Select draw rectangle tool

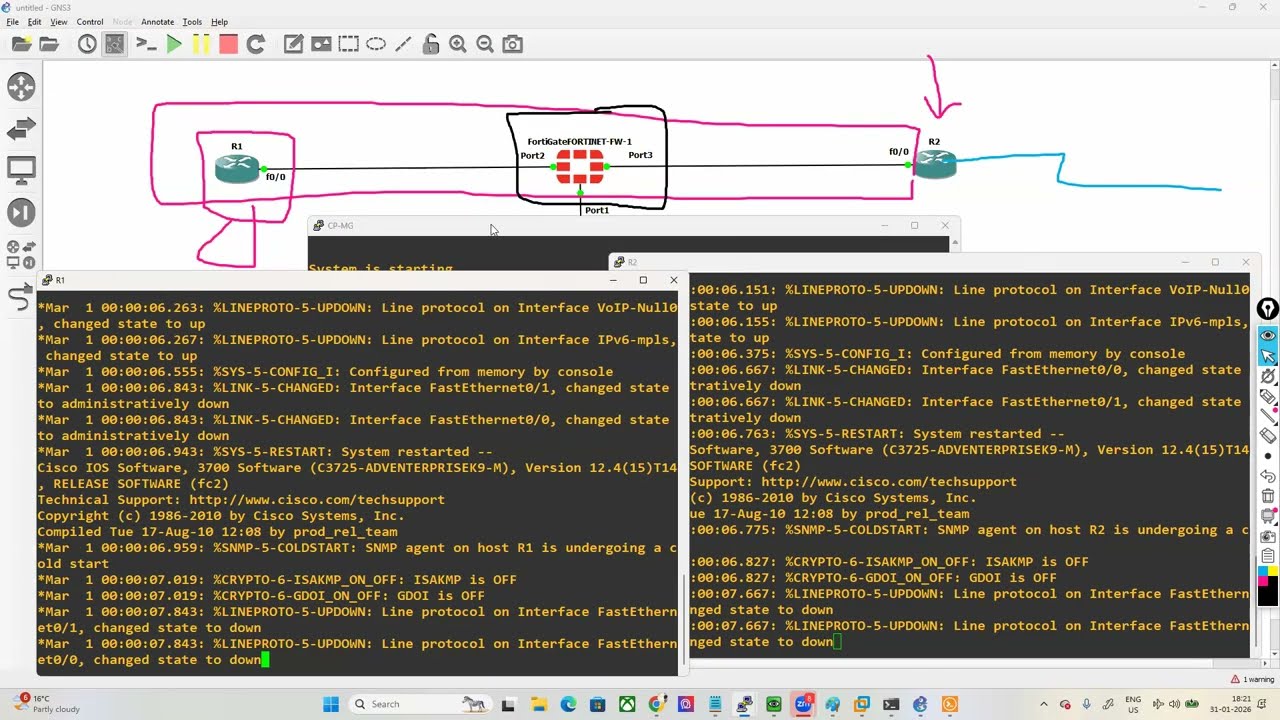[x=348, y=44]
